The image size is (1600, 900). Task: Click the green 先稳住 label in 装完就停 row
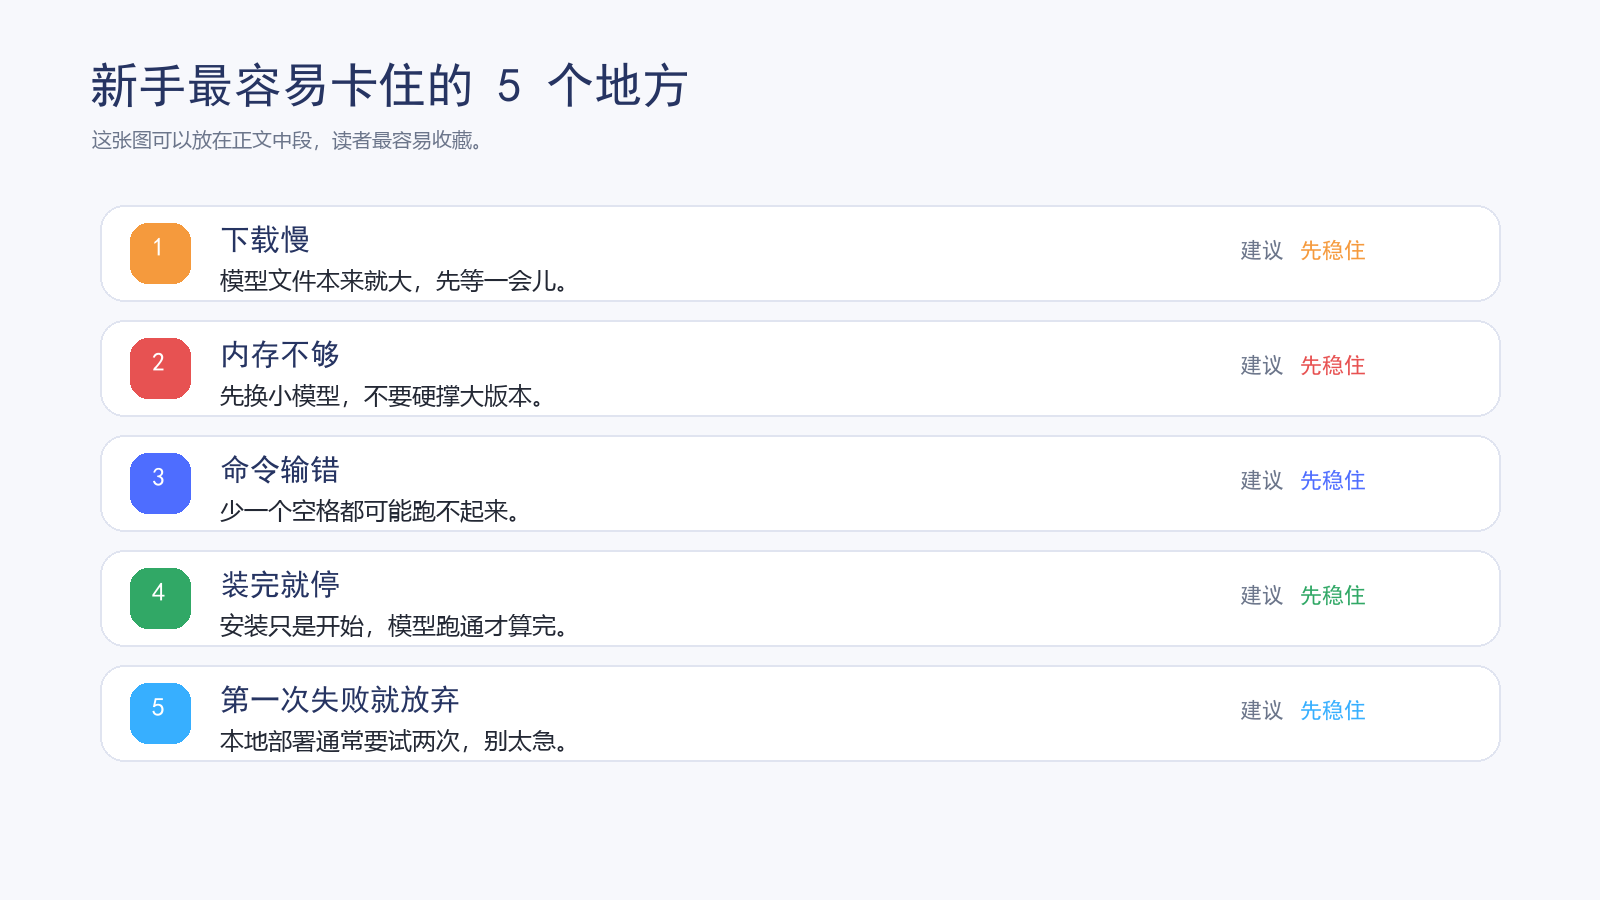click(x=1332, y=595)
